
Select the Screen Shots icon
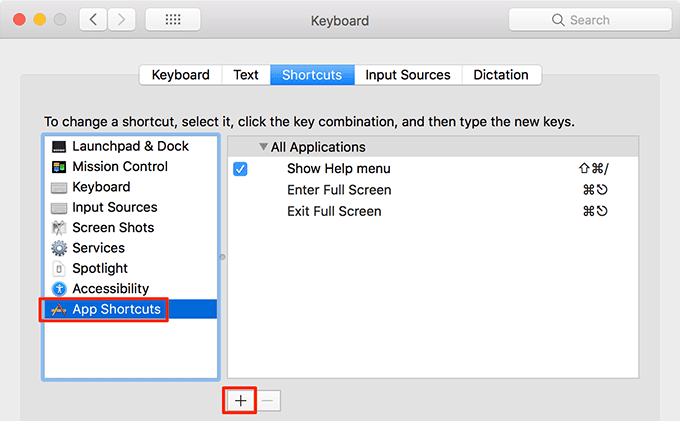(x=59, y=228)
